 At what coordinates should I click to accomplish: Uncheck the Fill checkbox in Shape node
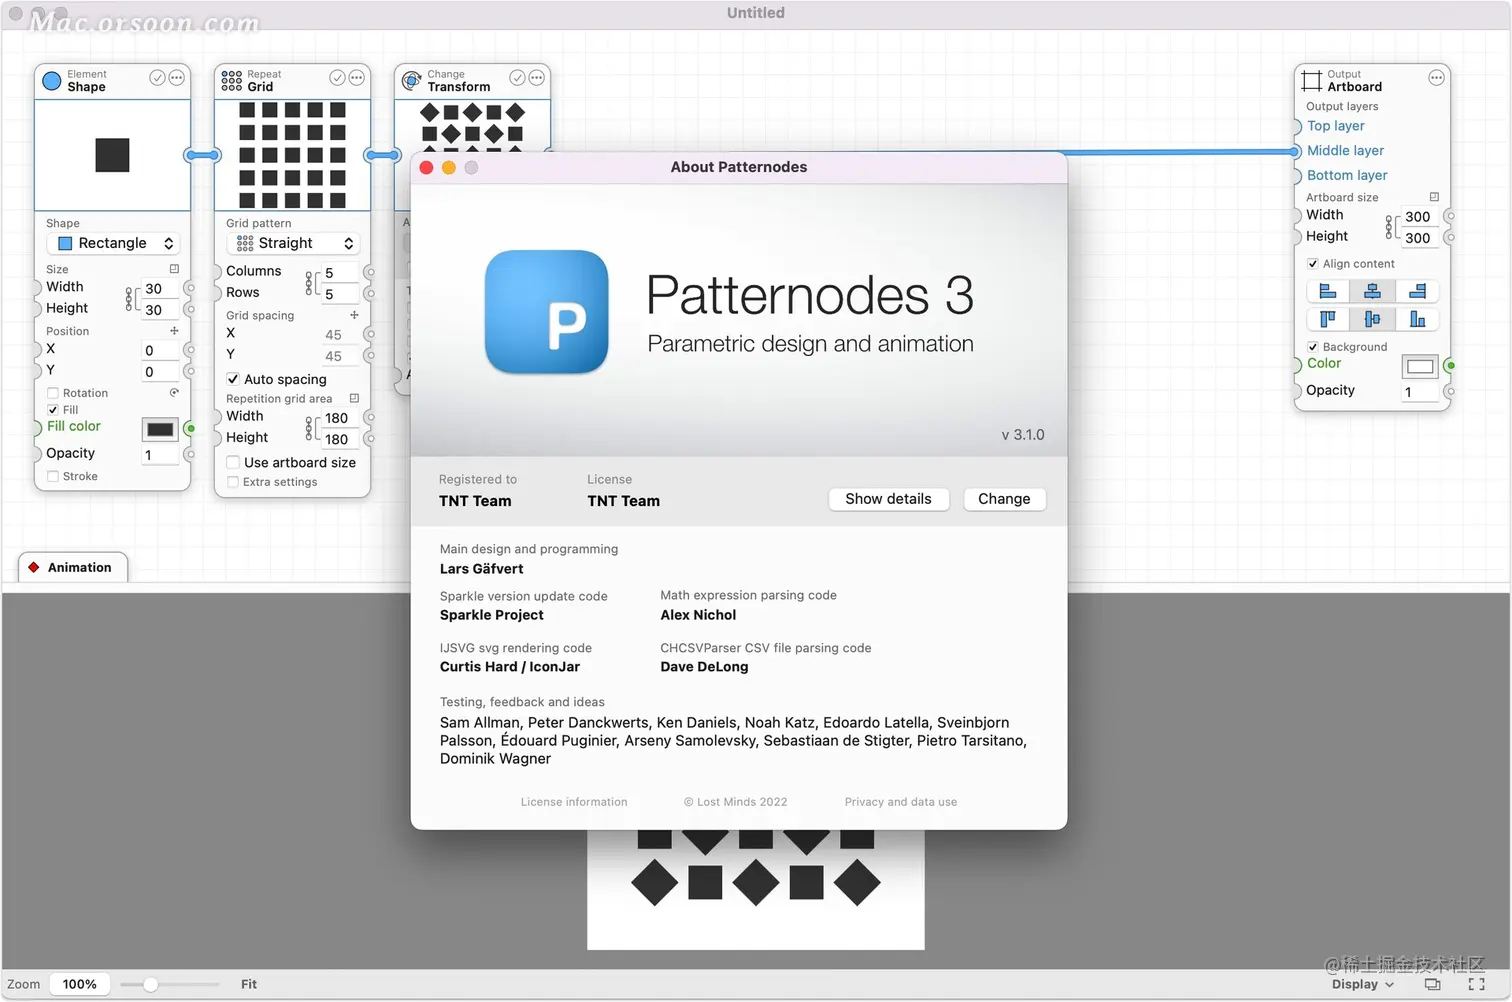point(53,410)
